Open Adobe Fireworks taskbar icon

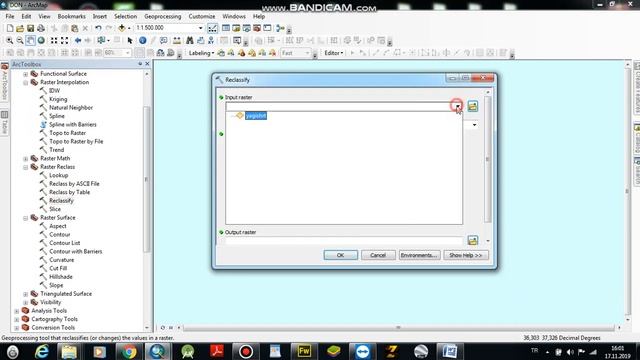coord(304,351)
